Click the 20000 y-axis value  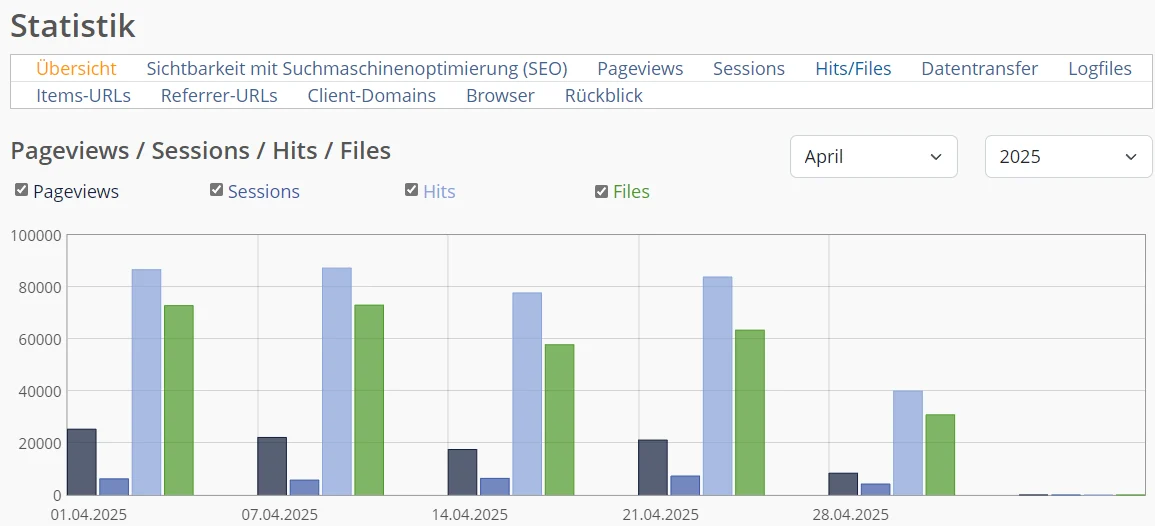click(x=41, y=443)
